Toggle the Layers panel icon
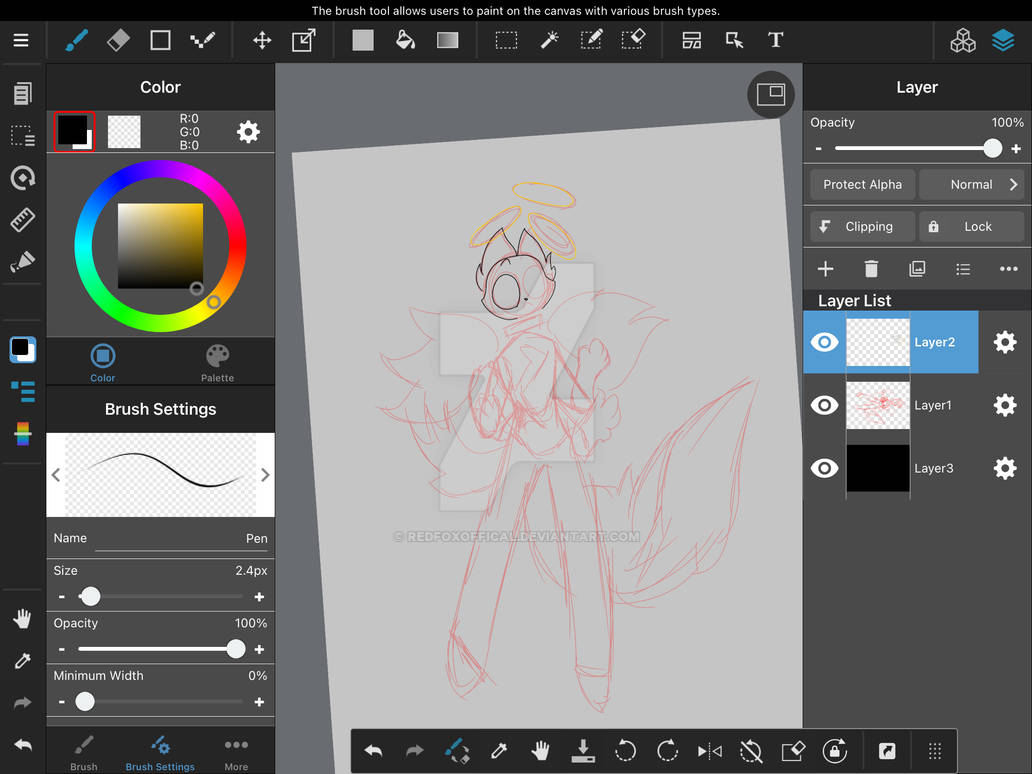This screenshot has width=1032, height=774. click(x=1003, y=40)
